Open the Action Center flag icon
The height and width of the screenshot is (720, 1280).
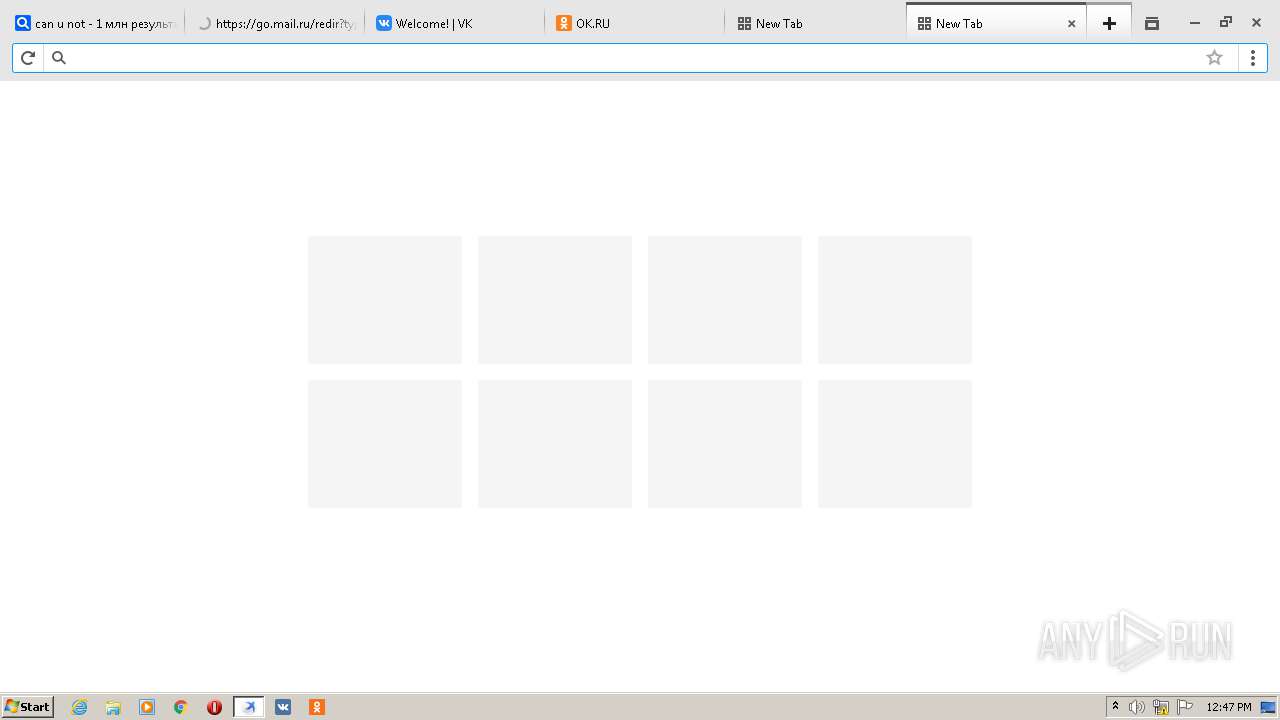pos(1185,707)
